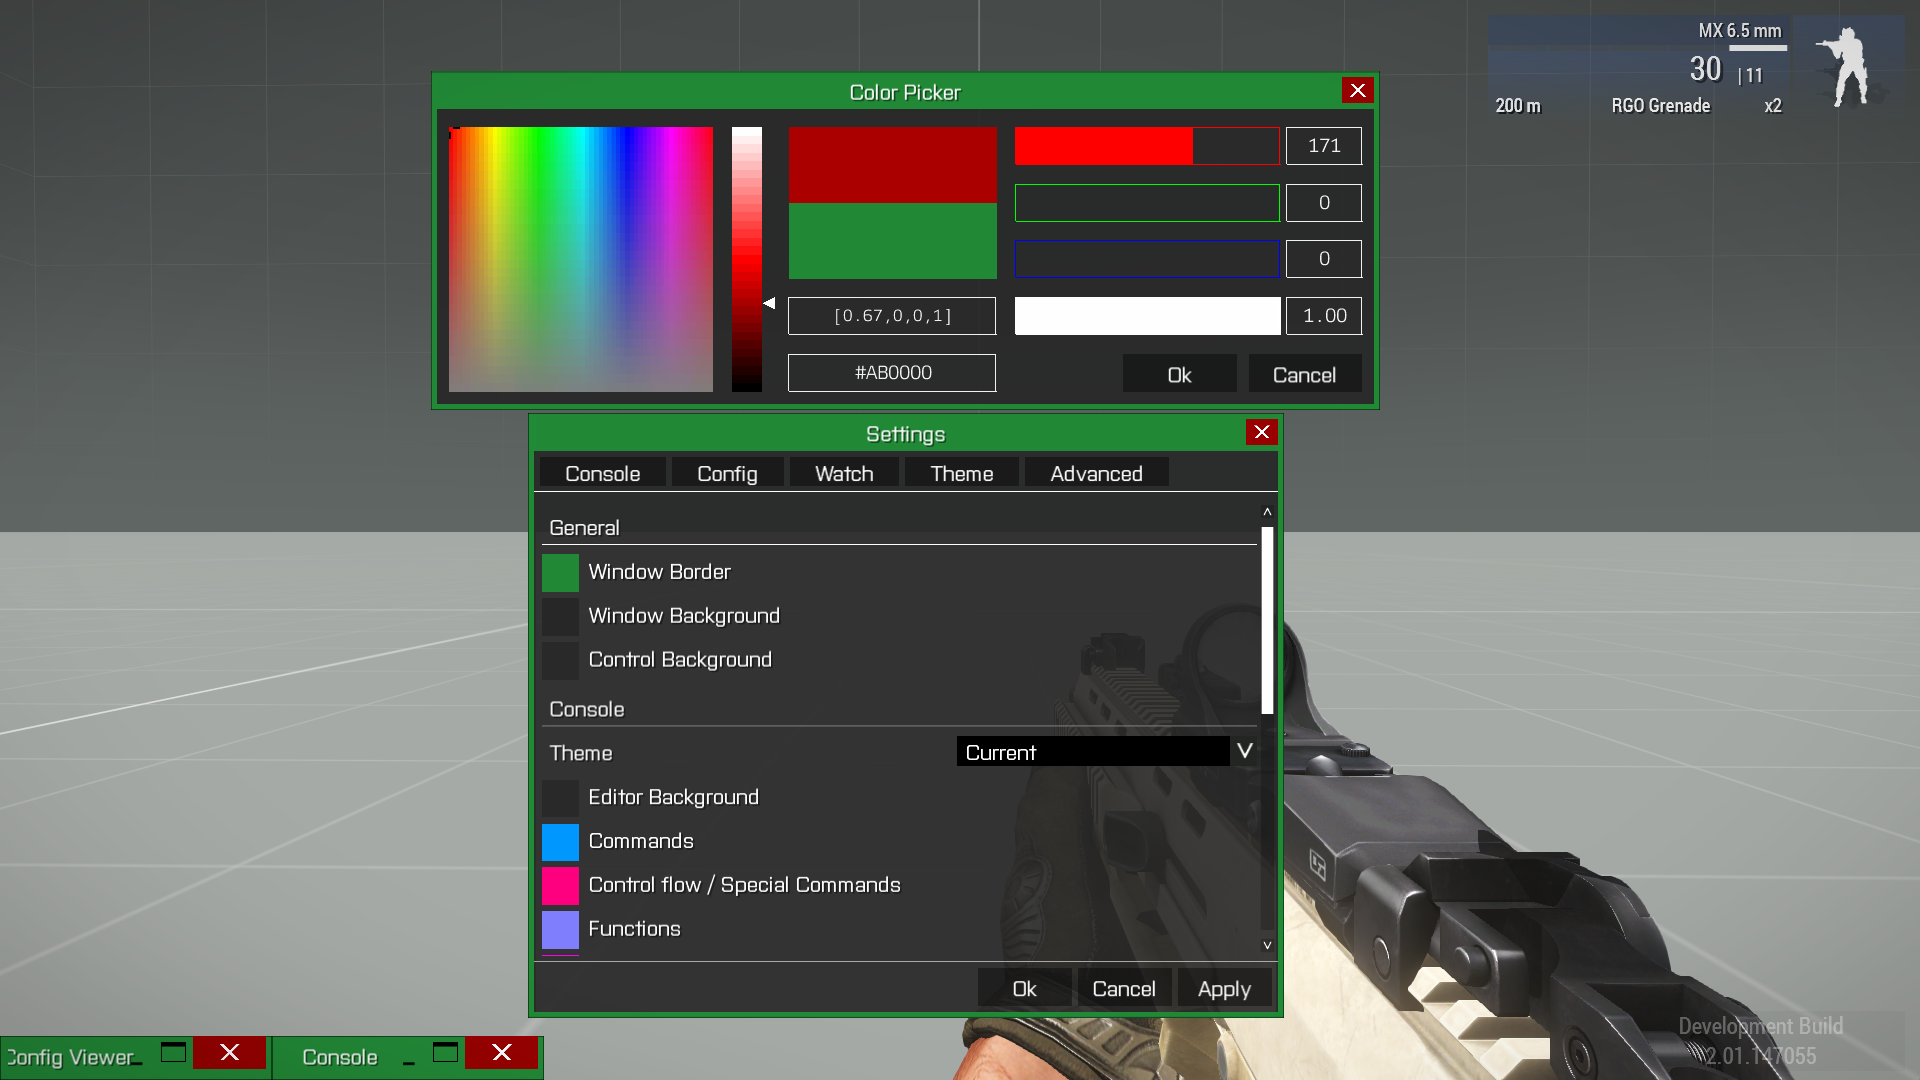This screenshot has height=1080, width=1920.
Task: Close the Color Picker window
Action: pos(1357,91)
